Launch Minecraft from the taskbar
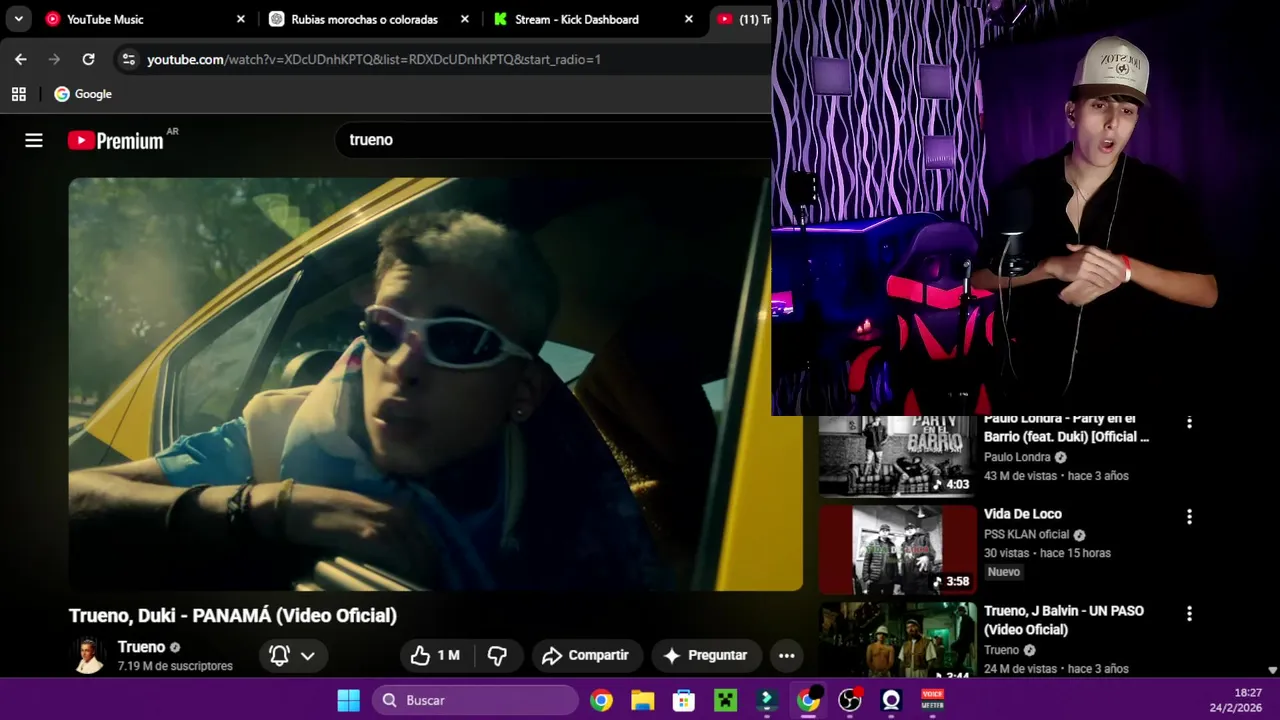This screenshot has width=1280, height=720. (x=725, y=700)
